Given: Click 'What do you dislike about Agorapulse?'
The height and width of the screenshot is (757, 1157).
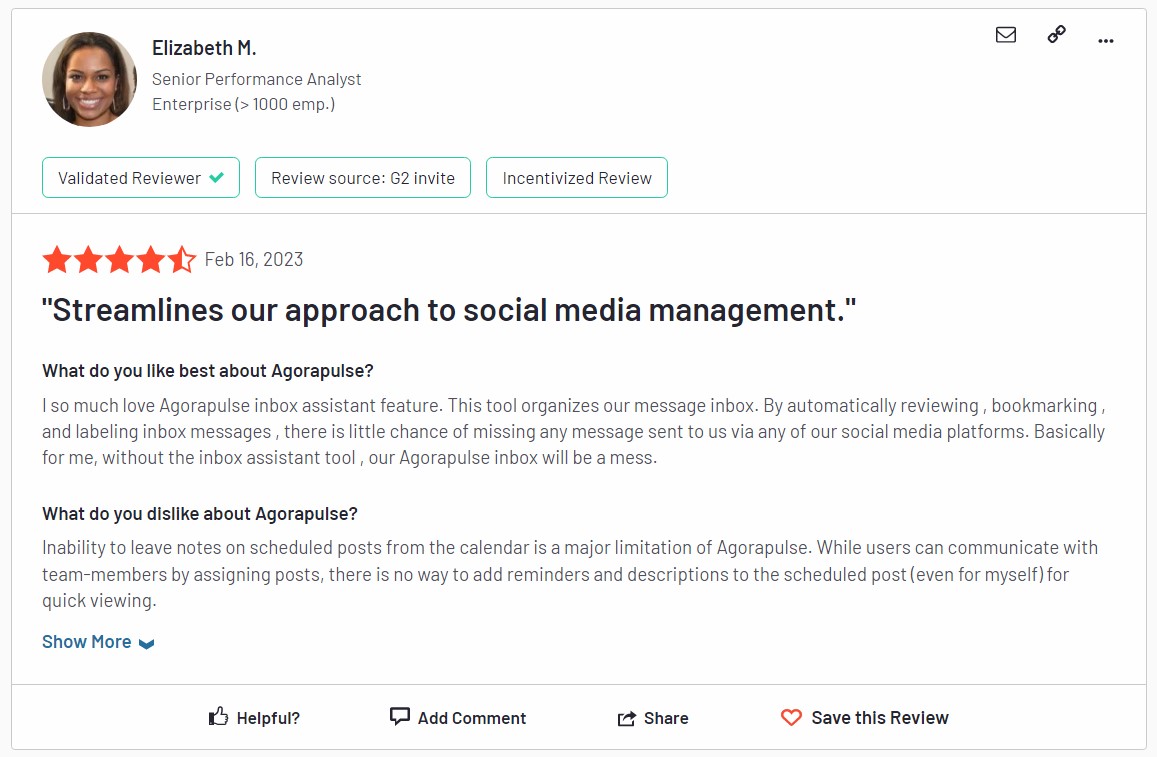Looking at the screenshot, I should (200, 514).
